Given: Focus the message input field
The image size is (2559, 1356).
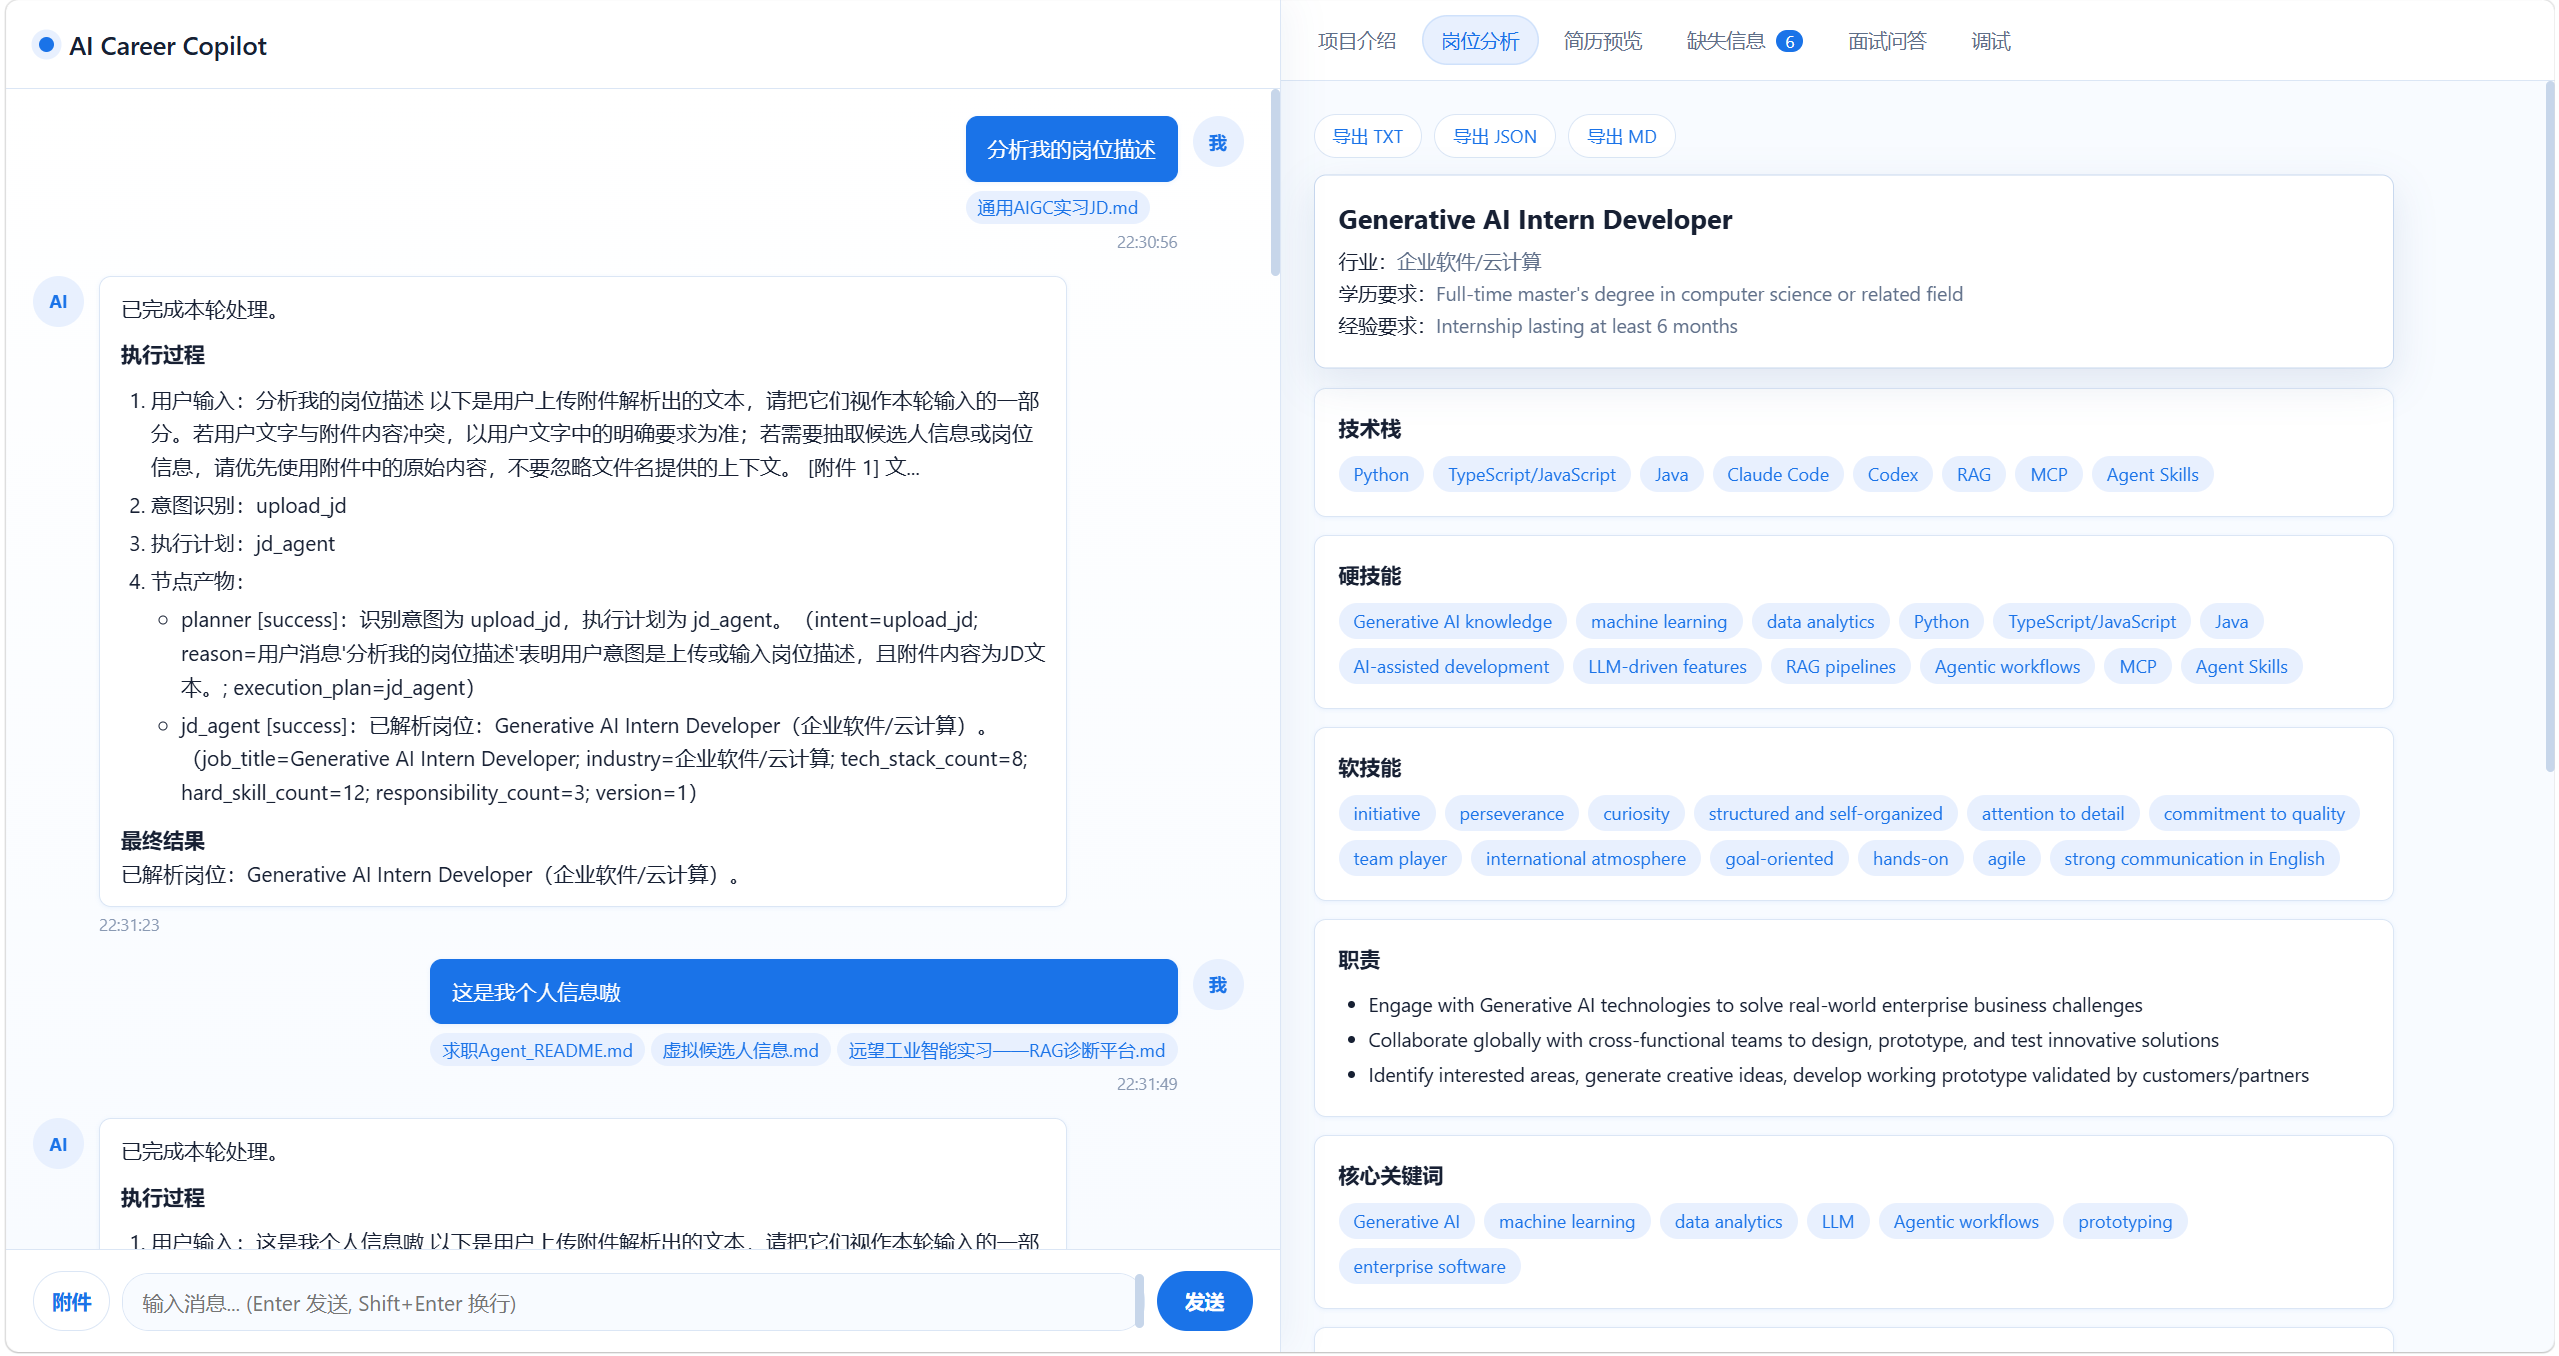Looking at the screenshot, I should click(x=632, y=1302).
